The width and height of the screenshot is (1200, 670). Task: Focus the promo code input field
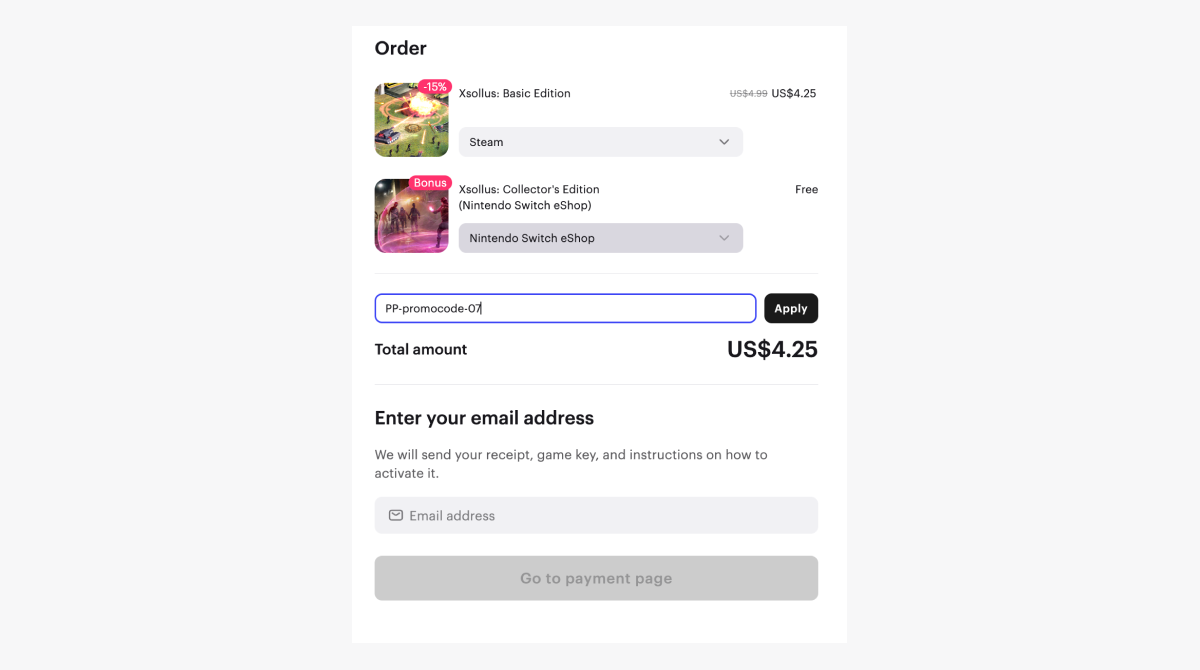pyautogui.click(x=565, y=308)
